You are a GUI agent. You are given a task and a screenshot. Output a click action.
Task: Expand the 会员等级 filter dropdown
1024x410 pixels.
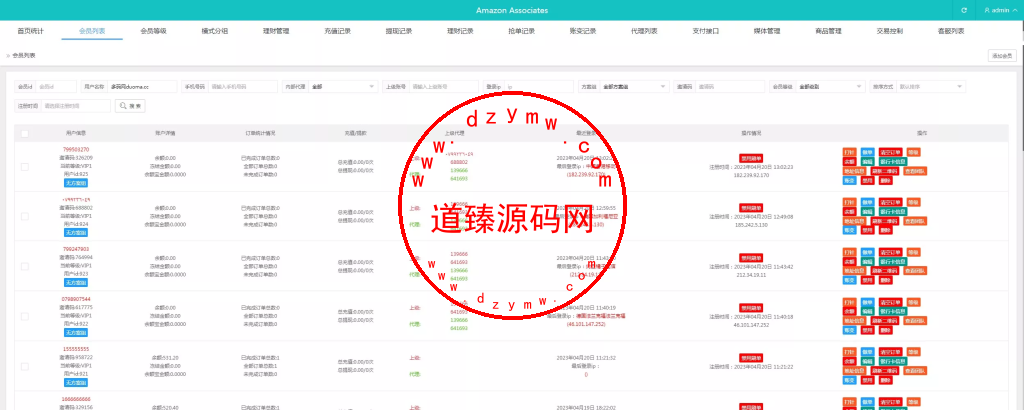coord(831,86)
